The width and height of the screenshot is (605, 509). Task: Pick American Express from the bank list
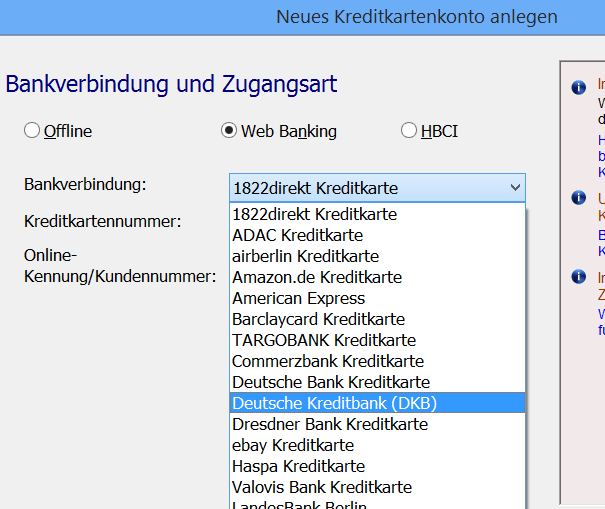(298, 298)
